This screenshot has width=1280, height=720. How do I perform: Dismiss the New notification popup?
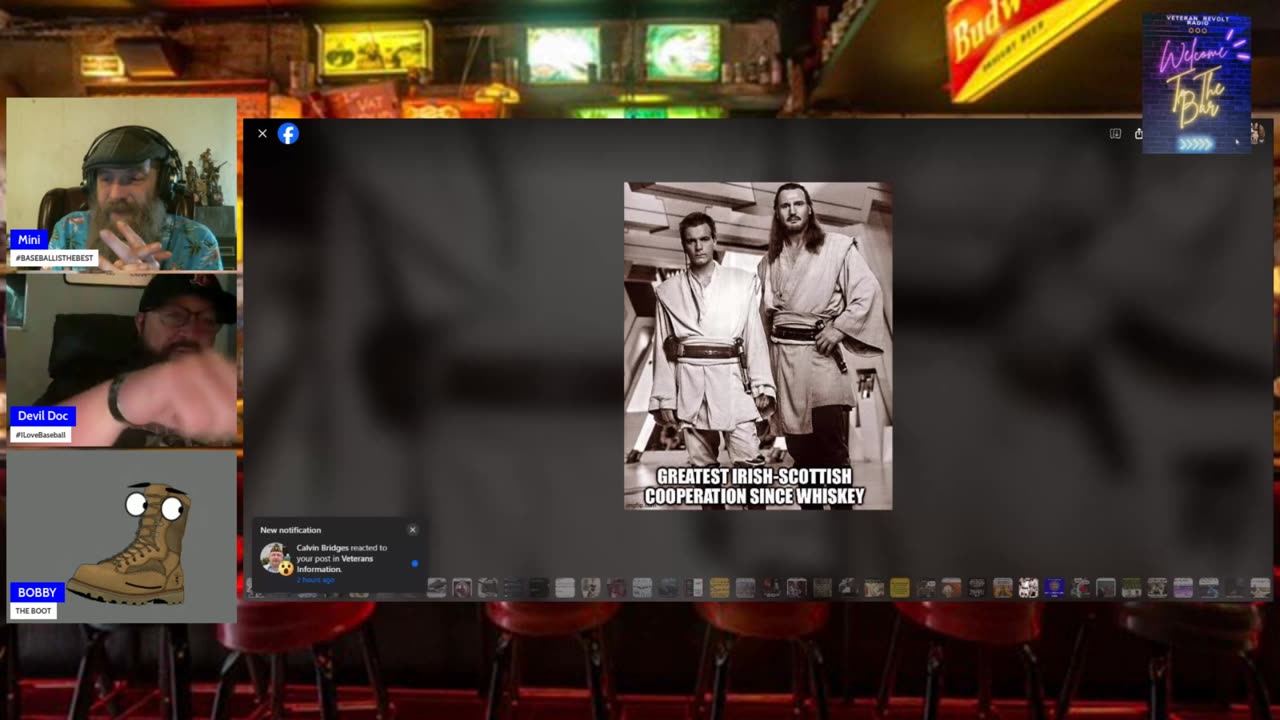tap(412, 530)
